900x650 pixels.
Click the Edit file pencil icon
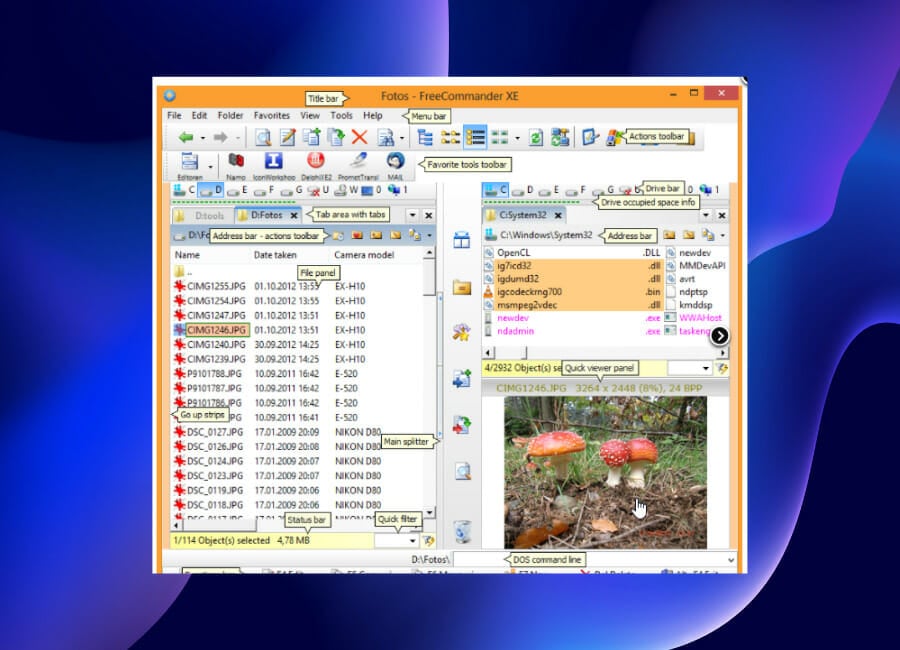288,137
